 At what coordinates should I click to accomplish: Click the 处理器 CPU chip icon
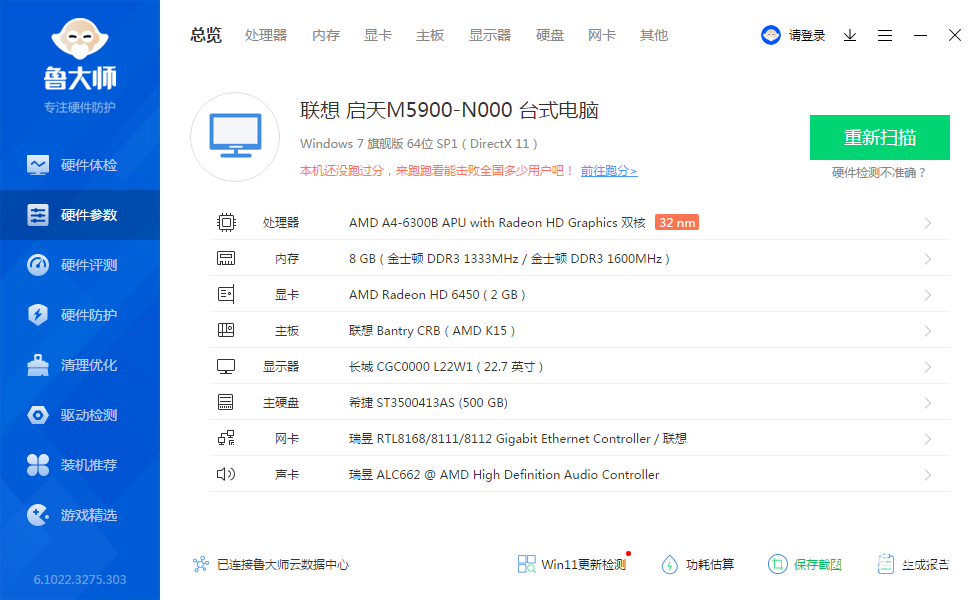tap(226, 222)
